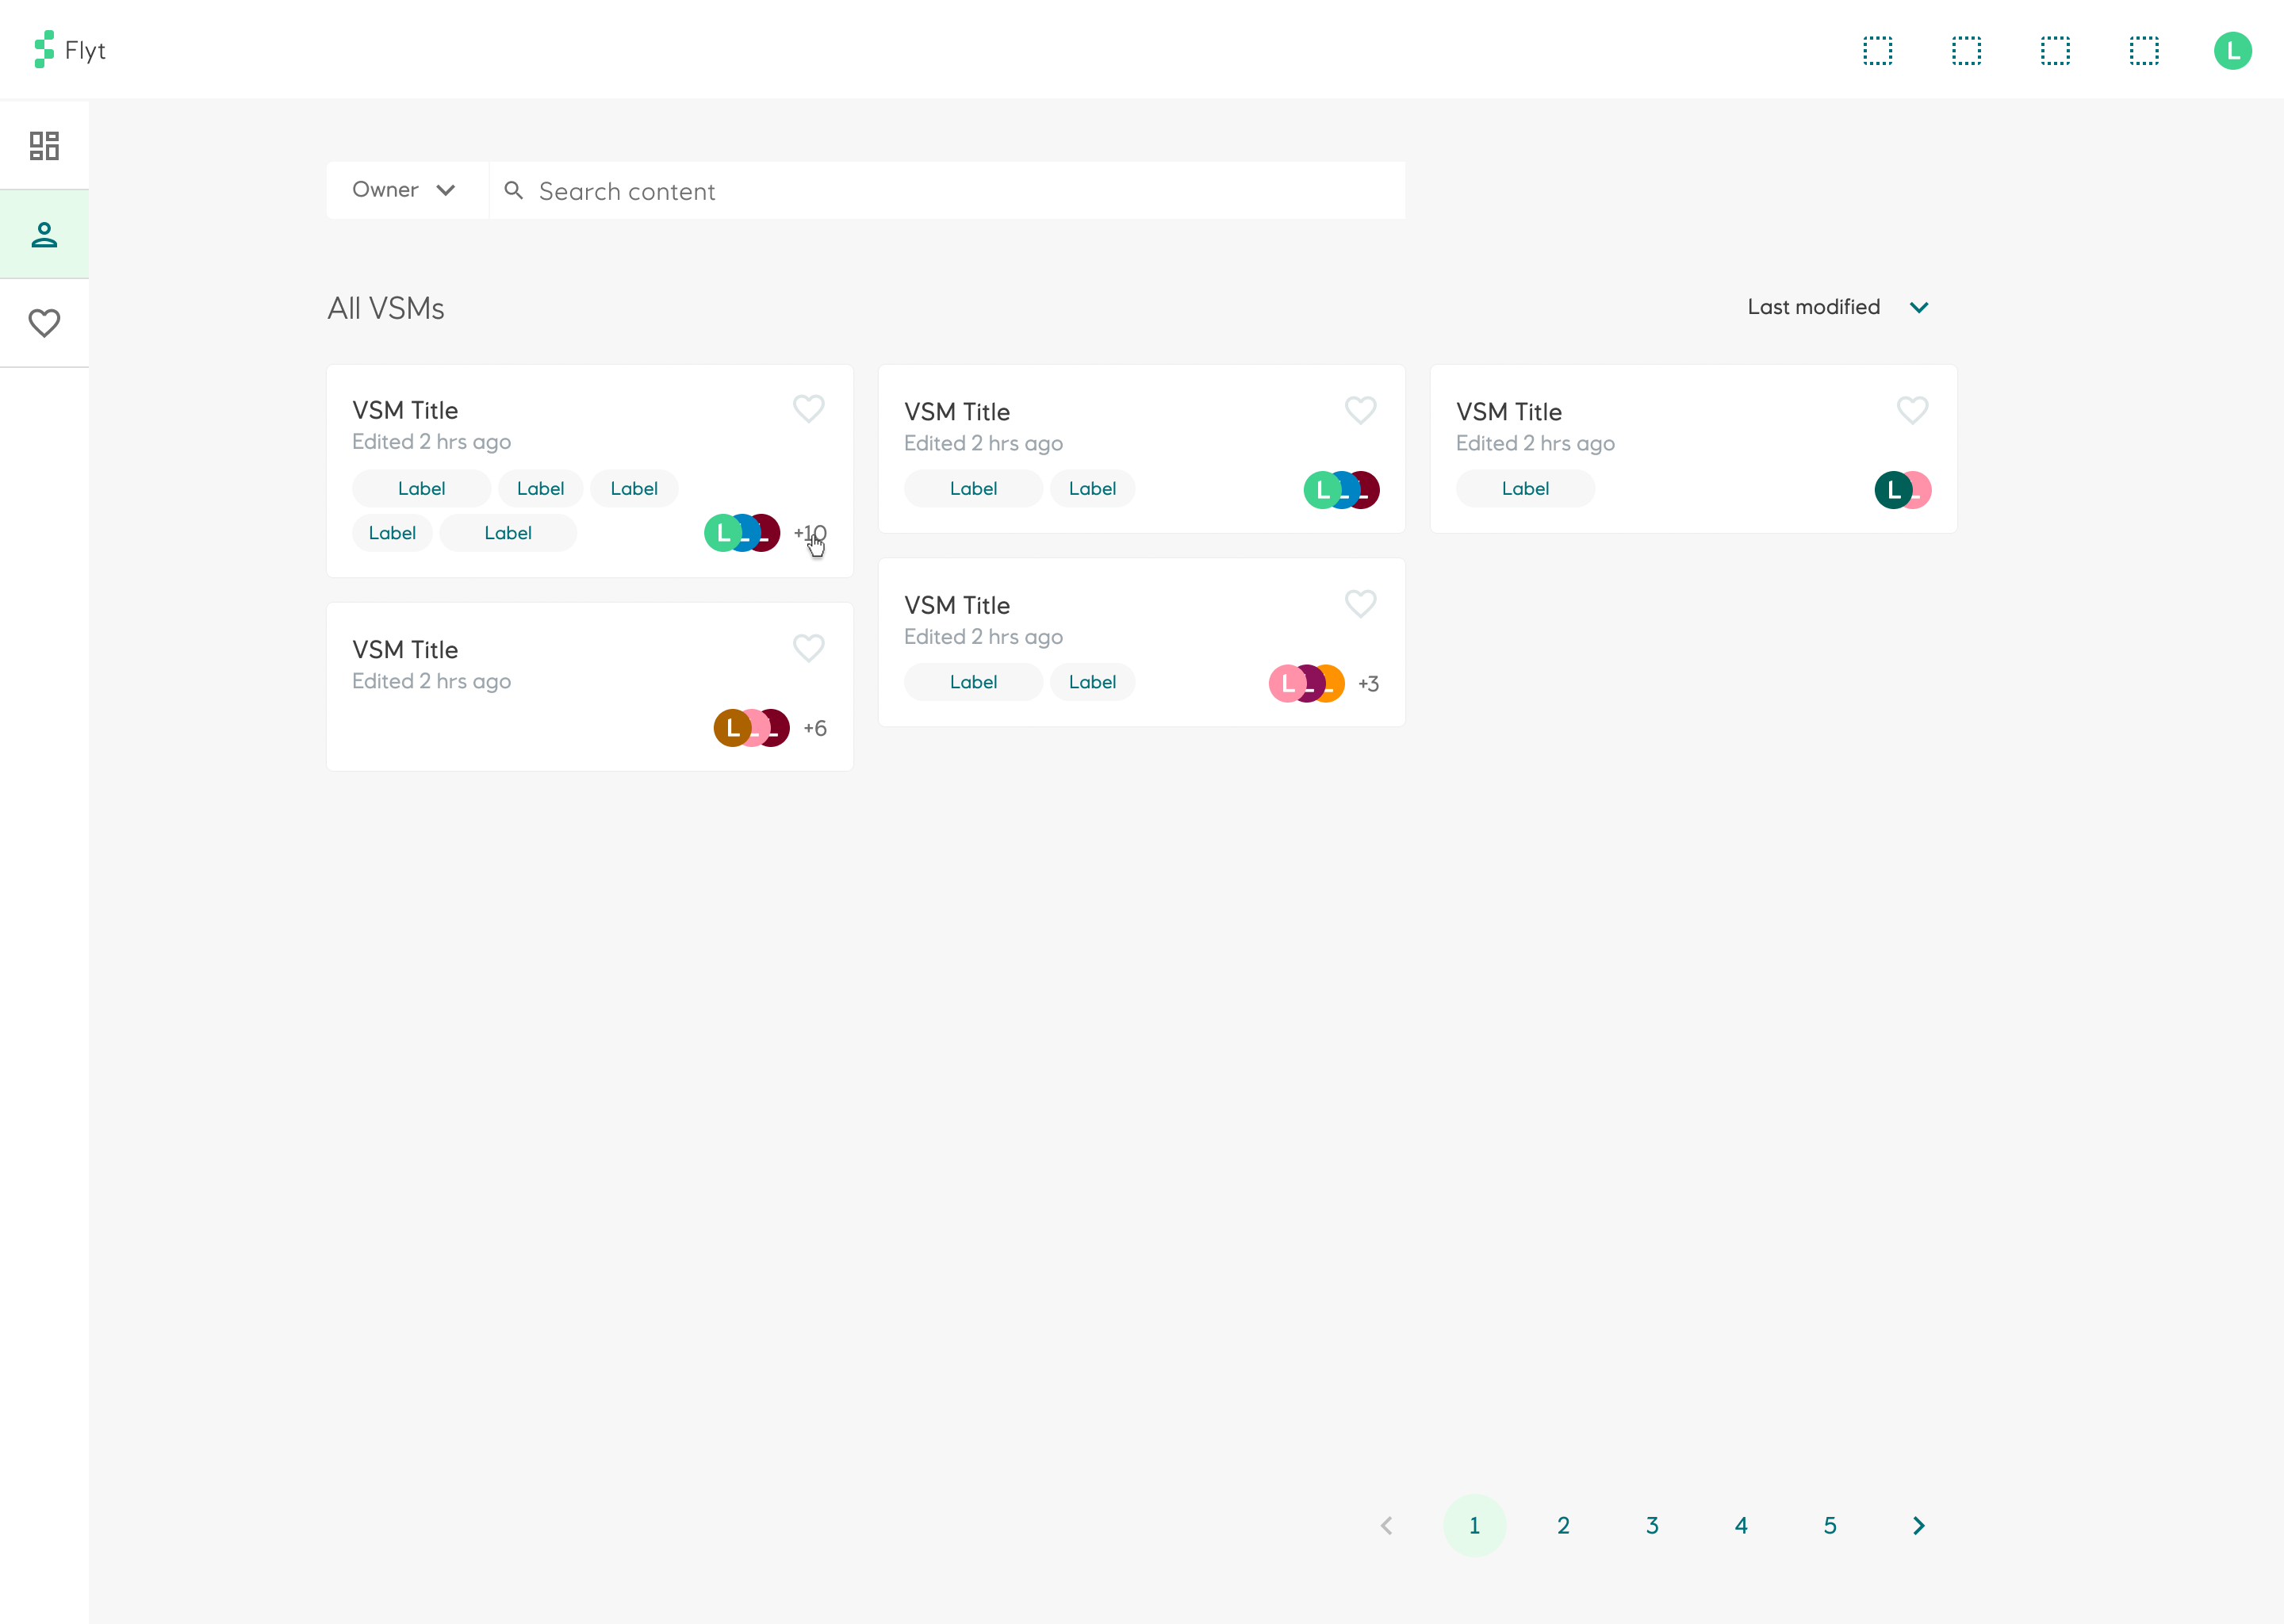Toggle the heart on the rightmost VSM card
Viewport: 2284px width, 1624px height.
click(1912, 409)
